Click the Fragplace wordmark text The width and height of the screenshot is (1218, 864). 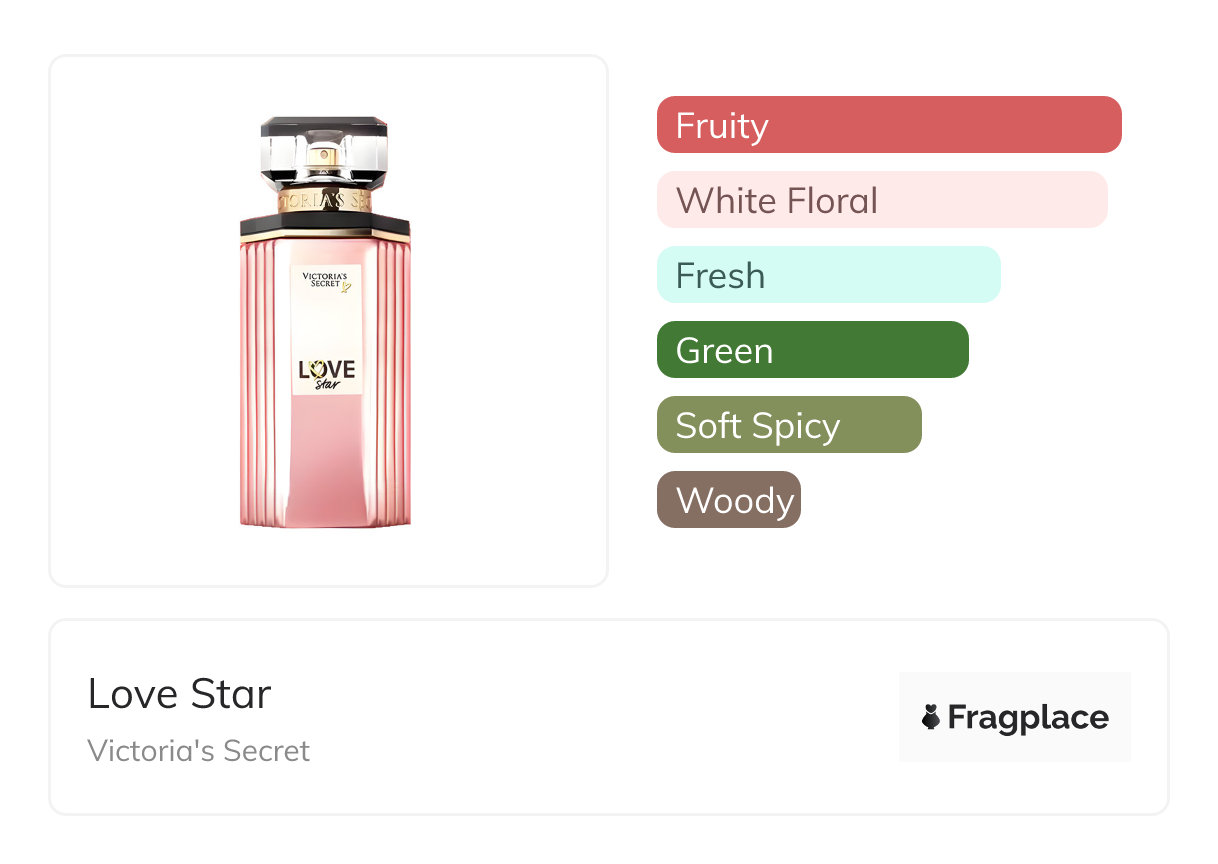tap(1028, 717)
